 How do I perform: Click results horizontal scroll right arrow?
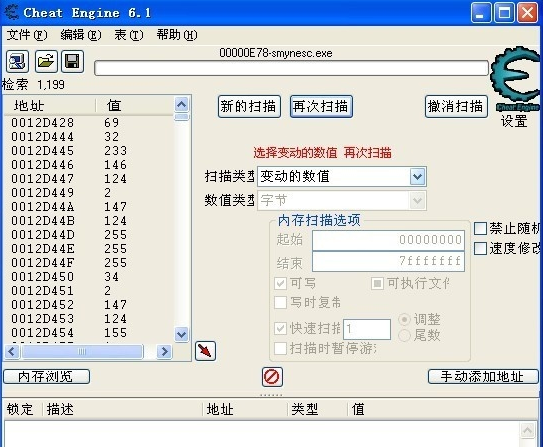coord(164,352)
